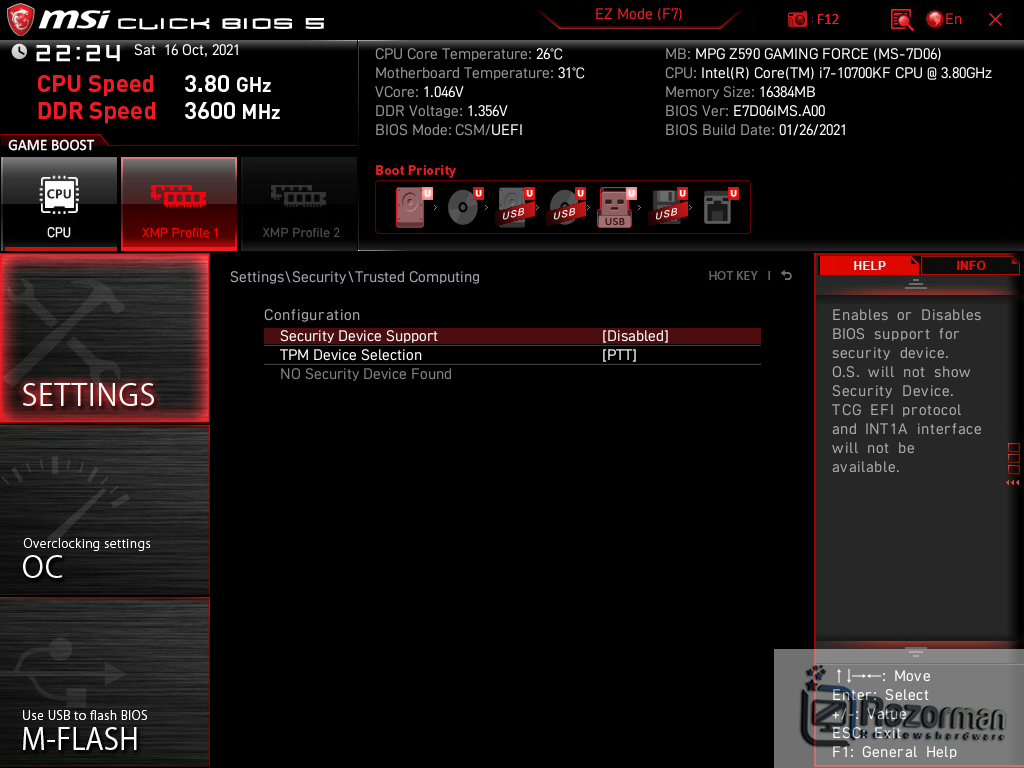This screenshot has height=768, width=1024.
Task: Switch to the HELP tab
Action: pyautogui.click(x=869, y=266)
